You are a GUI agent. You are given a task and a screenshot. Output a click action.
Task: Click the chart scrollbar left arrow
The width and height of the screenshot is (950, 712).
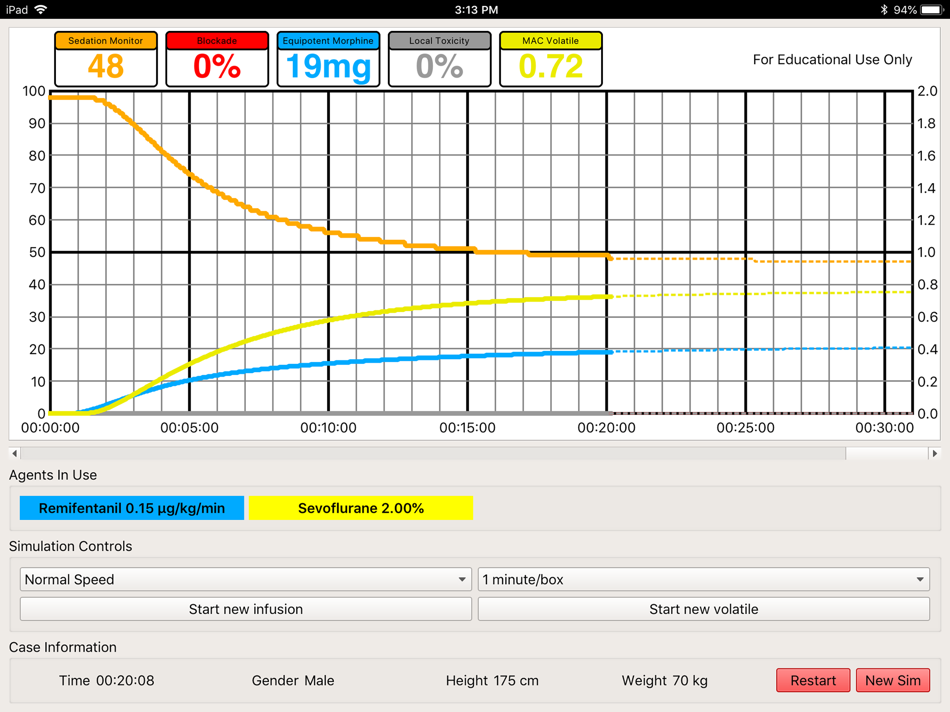[15, 453]
